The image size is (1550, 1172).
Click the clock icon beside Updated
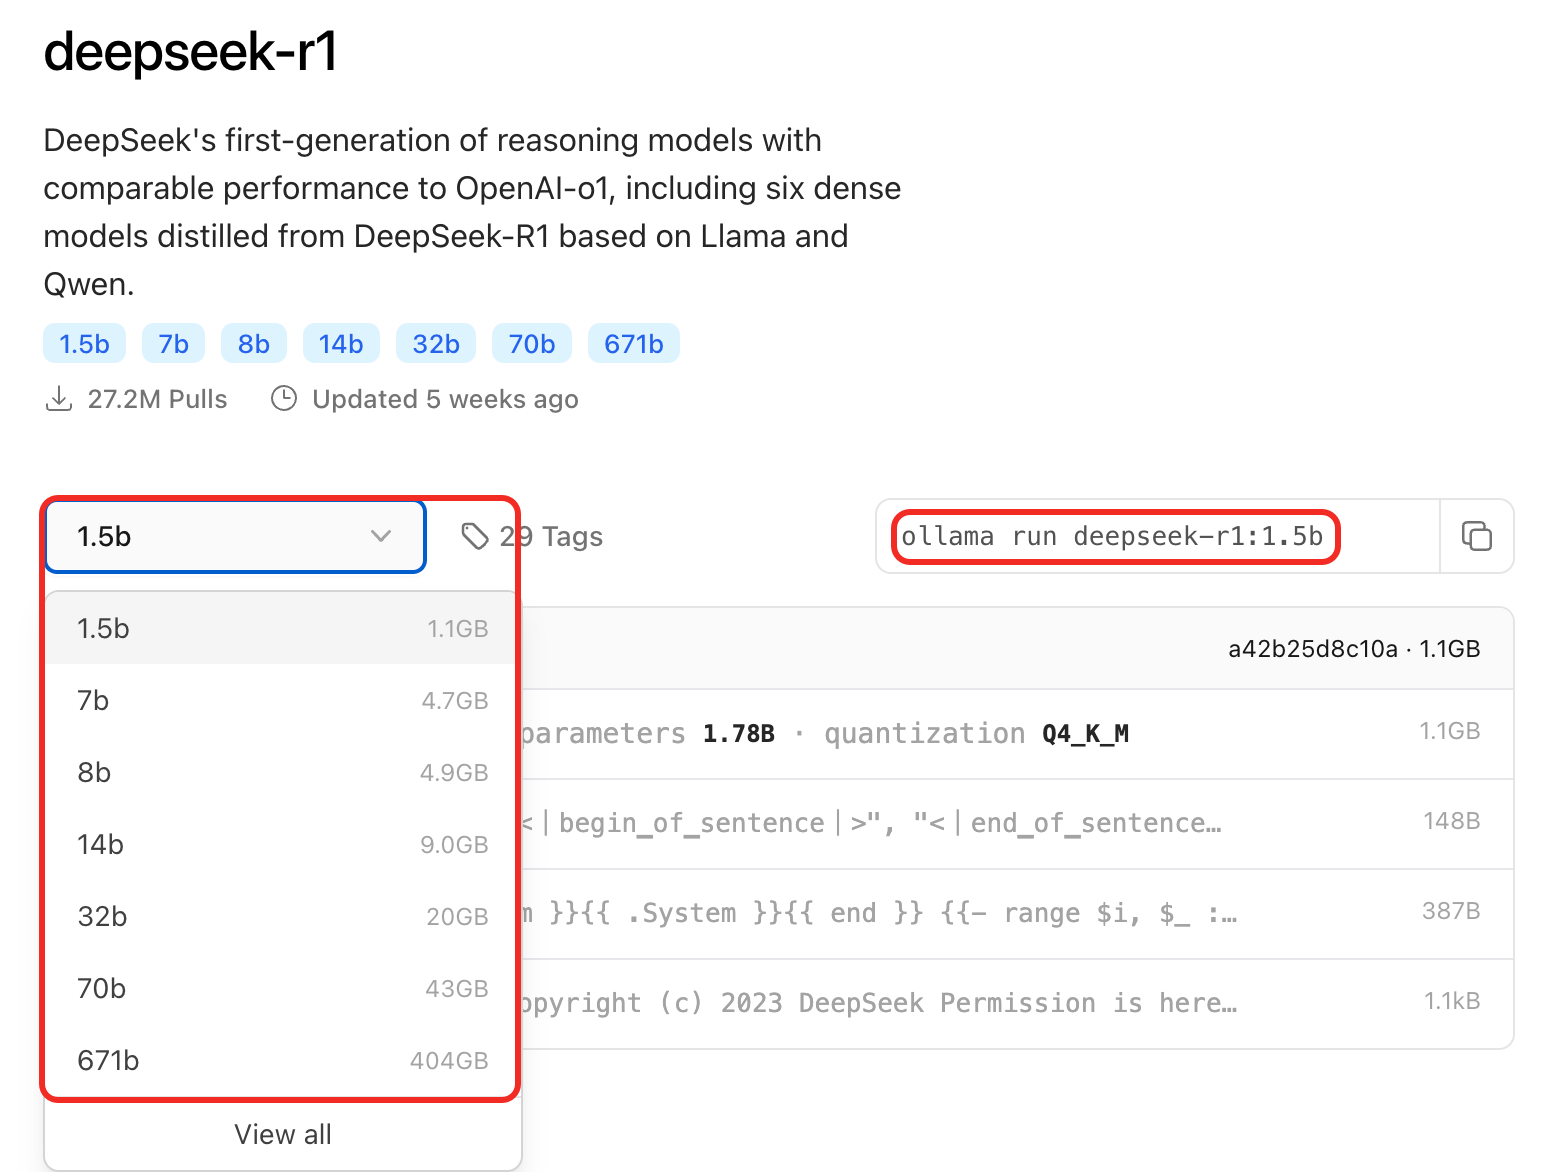[x=284, y=399]
